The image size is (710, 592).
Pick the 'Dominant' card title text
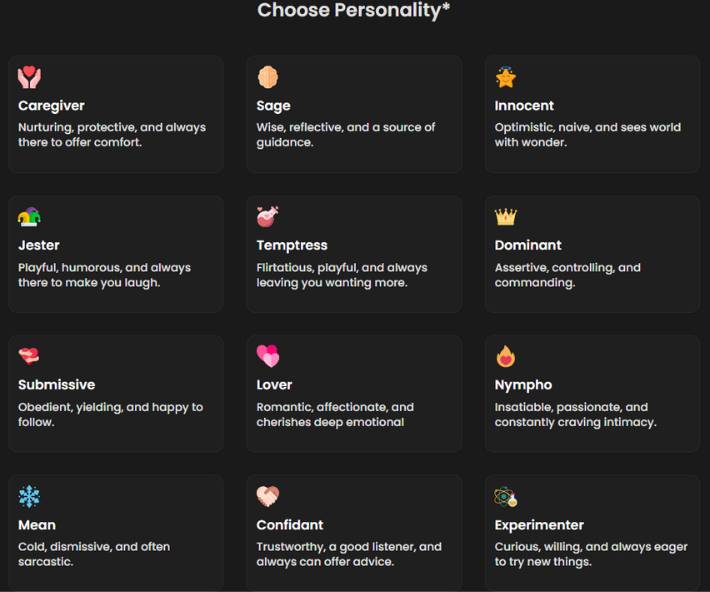coord(528,245)
